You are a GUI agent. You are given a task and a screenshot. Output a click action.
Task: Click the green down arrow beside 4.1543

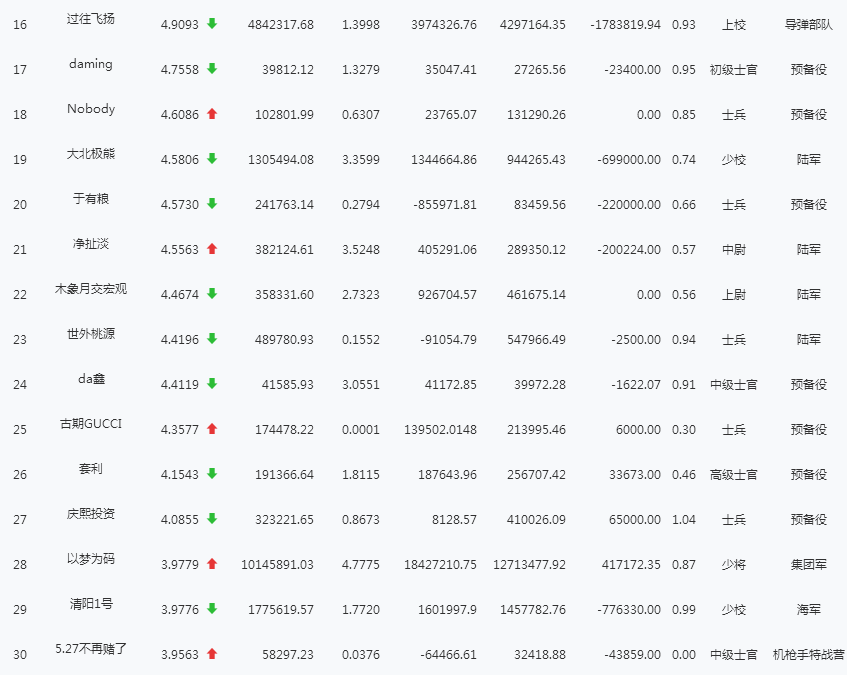coord(212,474)
